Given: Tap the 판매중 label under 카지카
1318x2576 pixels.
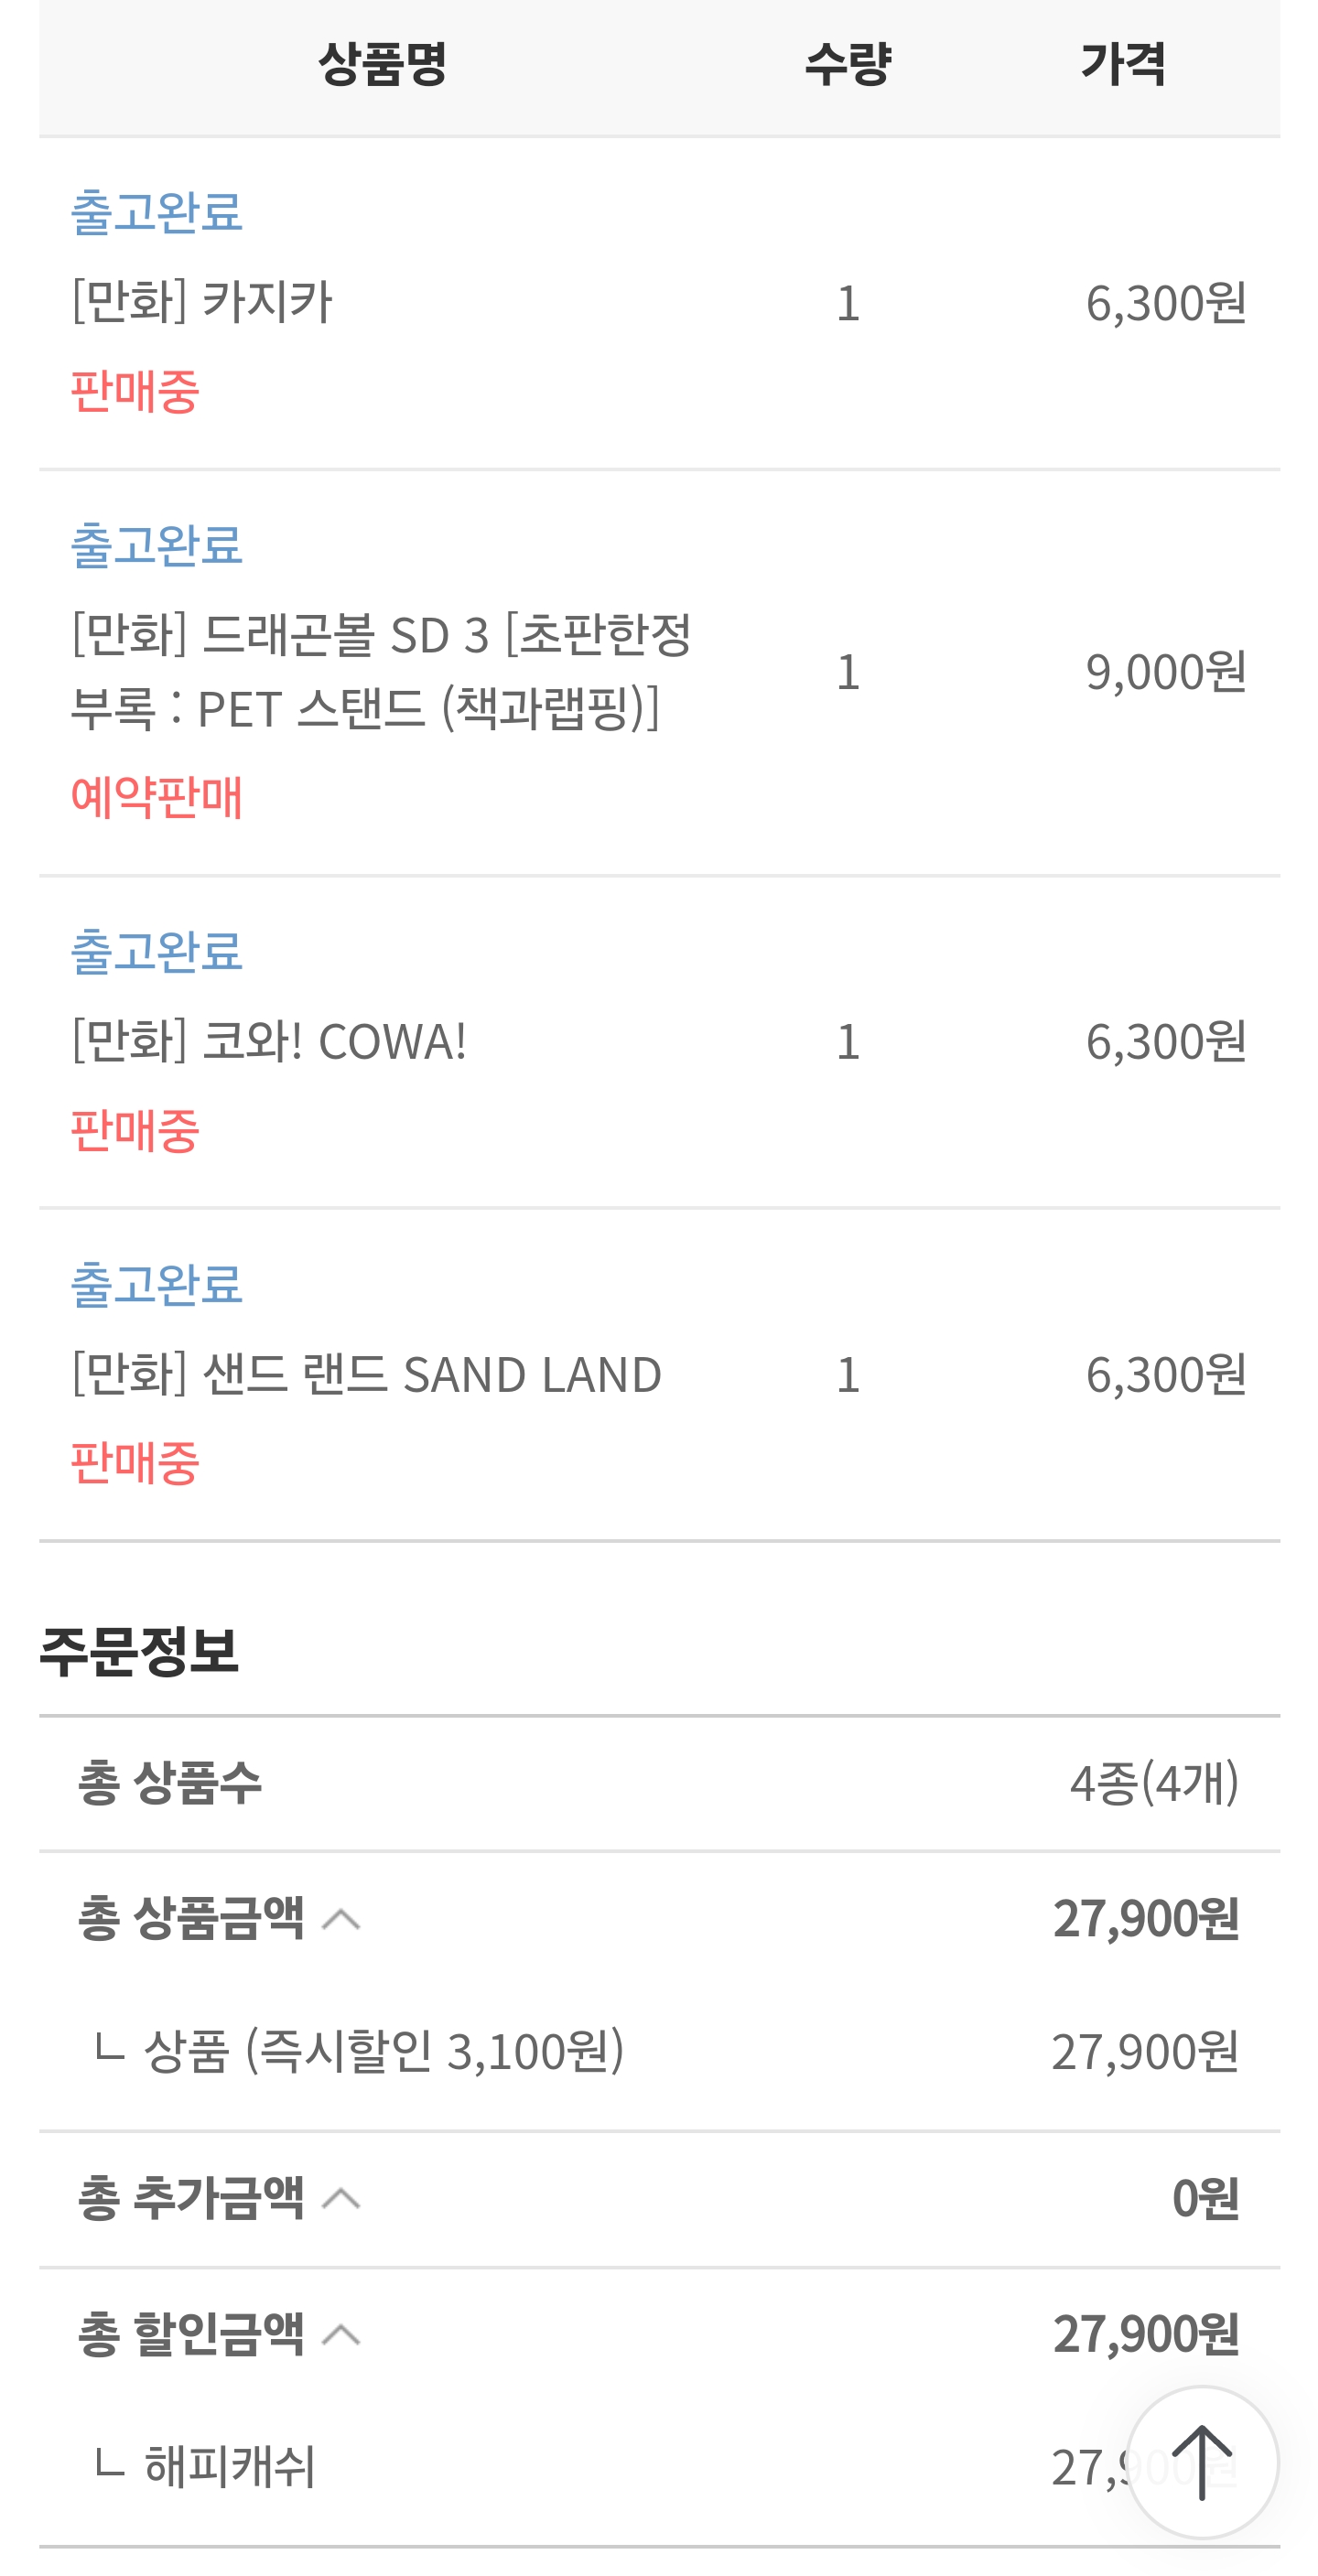Looking at the screenshot, I should (135, 390).
